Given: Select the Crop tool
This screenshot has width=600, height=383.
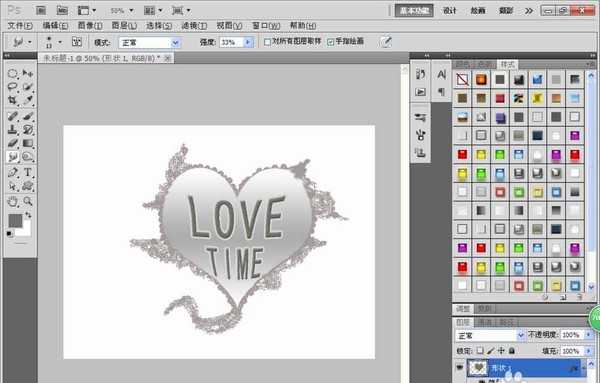Looking at the screenshot, I should point(13,100).
